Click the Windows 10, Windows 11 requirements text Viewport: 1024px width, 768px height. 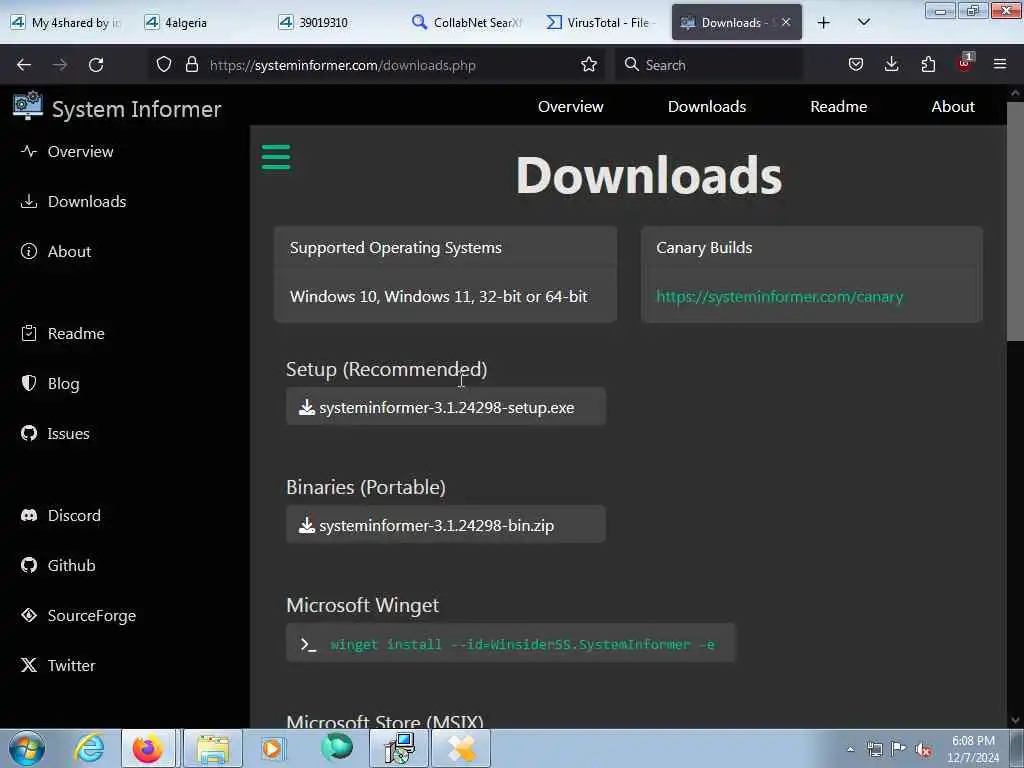point(438,296)
